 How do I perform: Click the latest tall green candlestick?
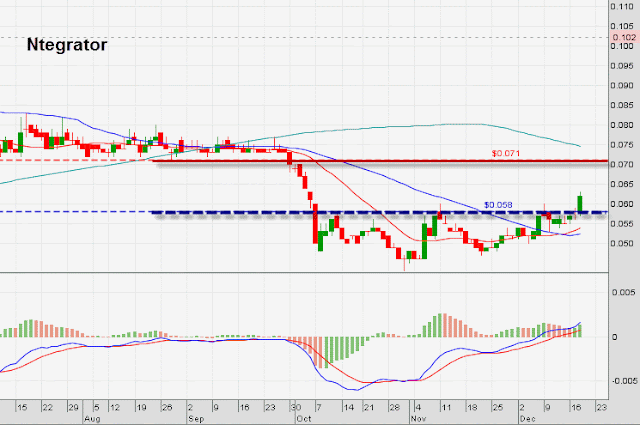tap(580, 203)
